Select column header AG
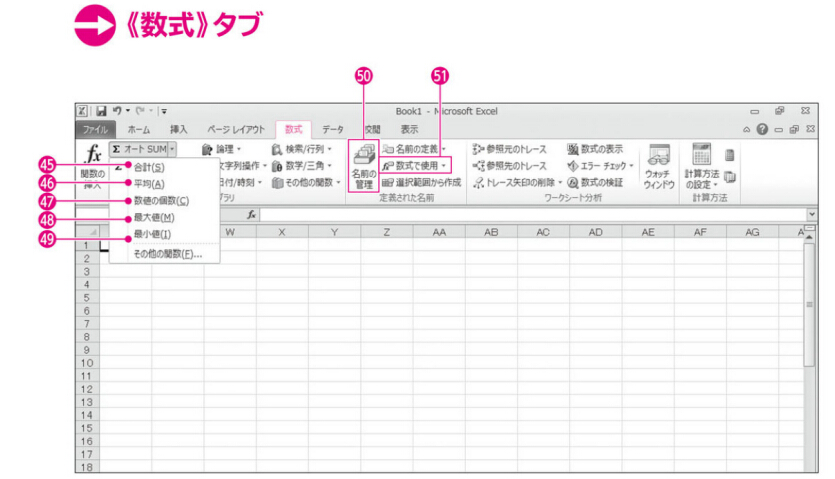Image resolution: width=835 pixels, height=479 pixels. click(x=752, y=232)
